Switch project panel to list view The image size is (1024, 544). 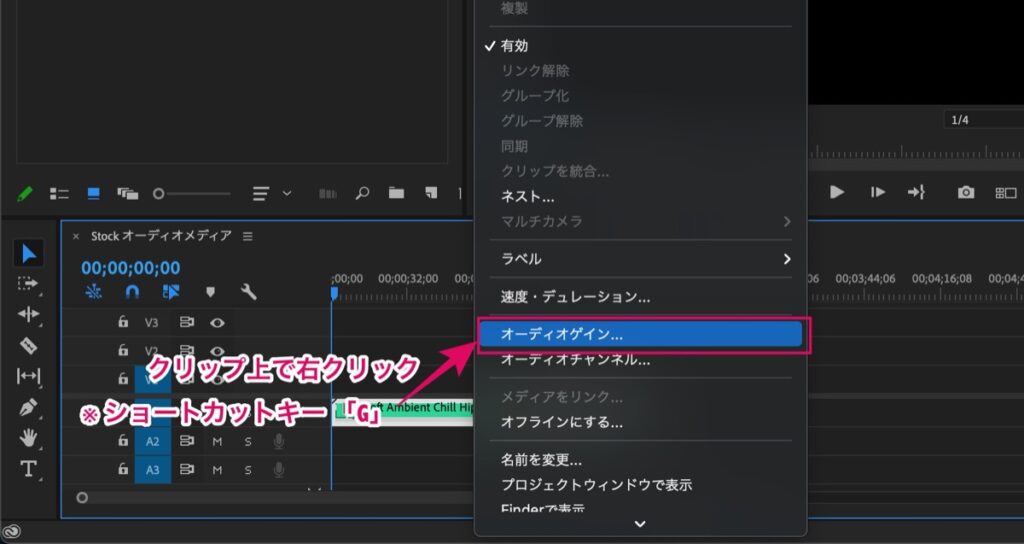tap(59, 194)
